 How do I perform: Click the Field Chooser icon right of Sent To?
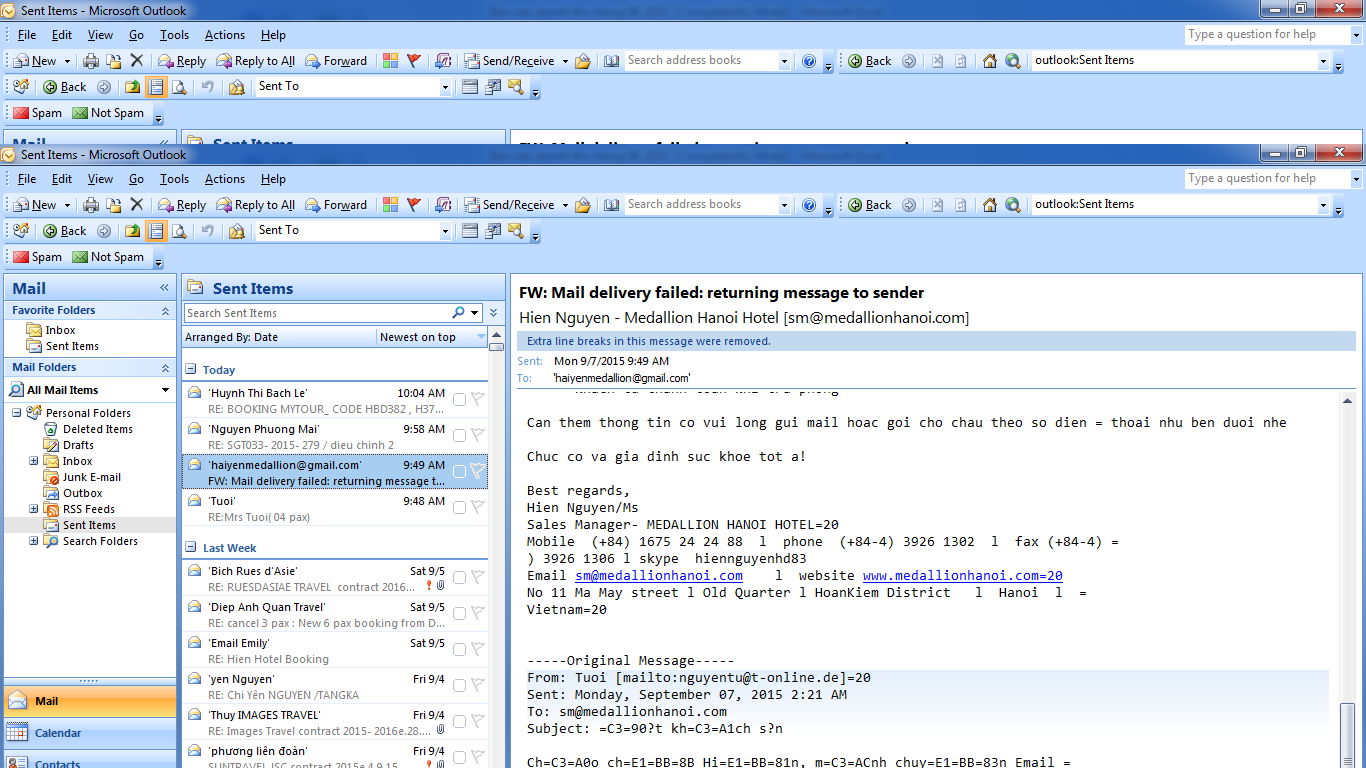(x=470, y=230)
